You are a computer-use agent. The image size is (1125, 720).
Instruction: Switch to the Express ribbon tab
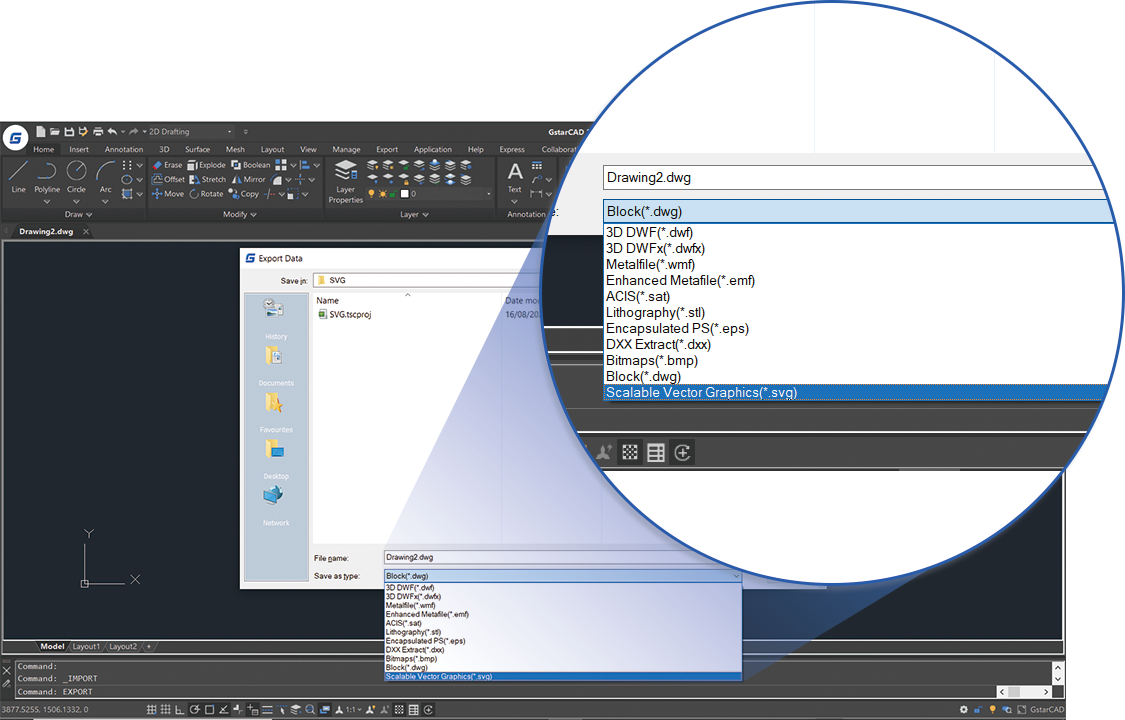512,149
